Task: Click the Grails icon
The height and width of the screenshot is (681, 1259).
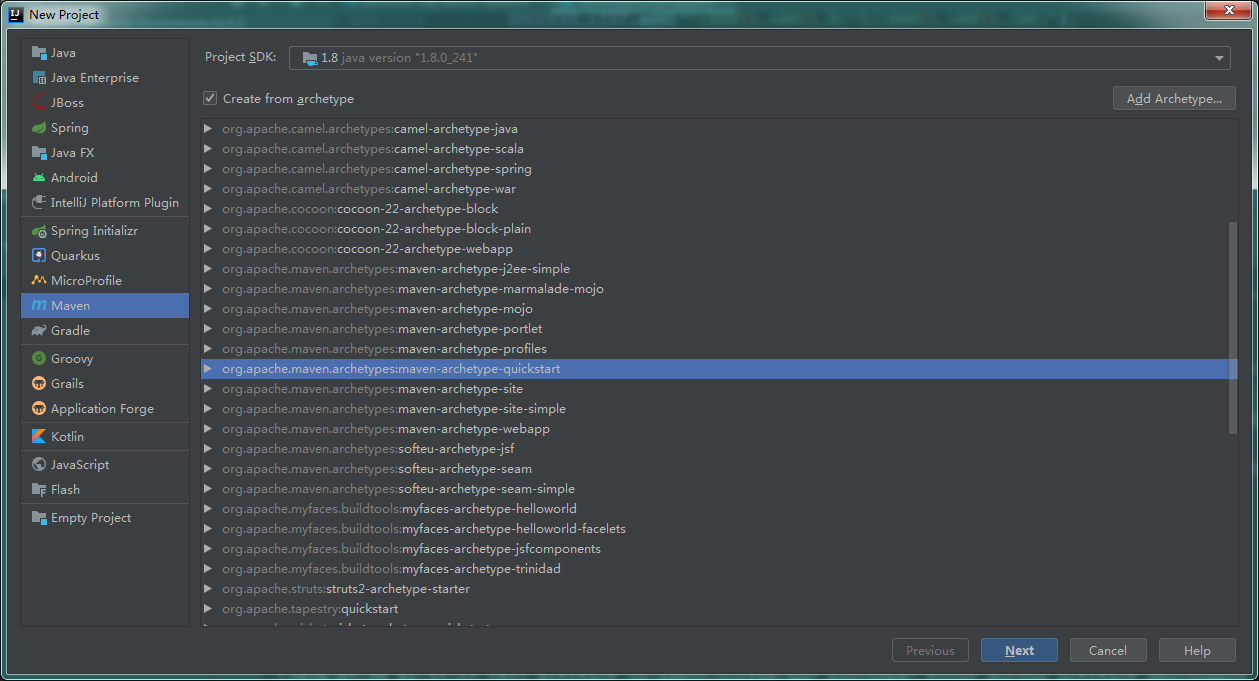Action: 39,384
